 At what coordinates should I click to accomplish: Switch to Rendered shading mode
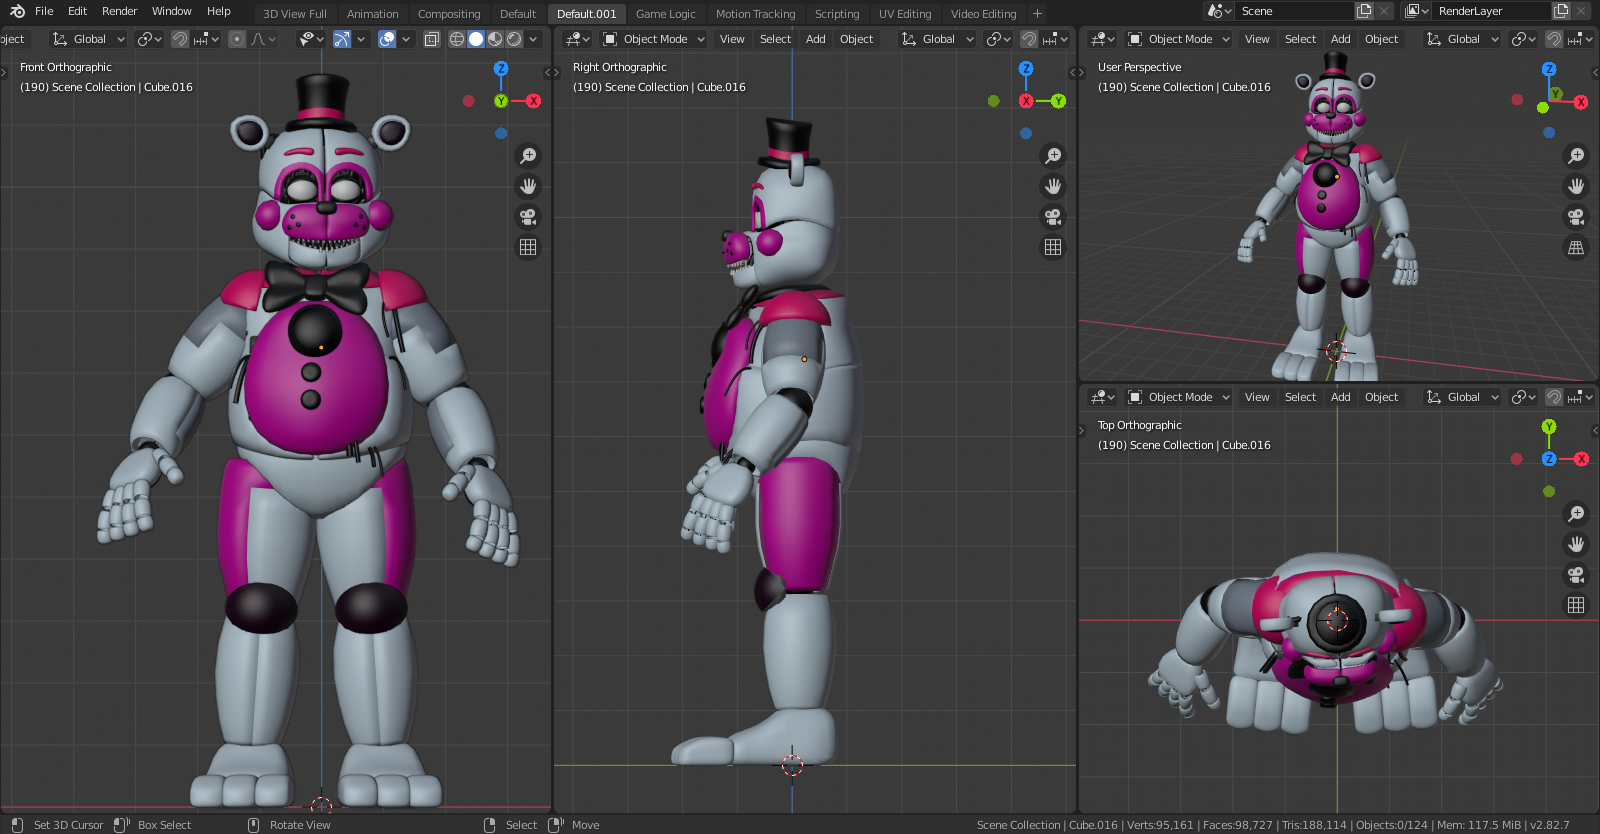coord(514,39)
